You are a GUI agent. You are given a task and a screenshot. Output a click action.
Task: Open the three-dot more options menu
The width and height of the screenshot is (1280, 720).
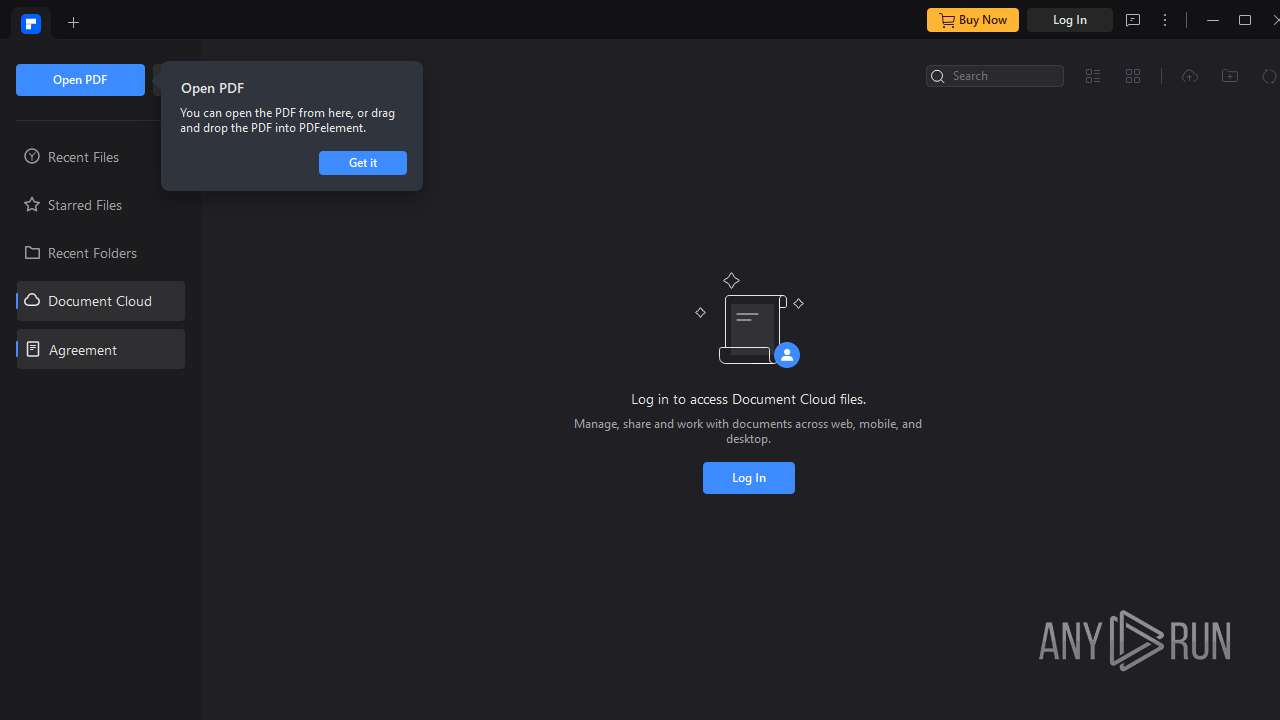pos(1165,20)
